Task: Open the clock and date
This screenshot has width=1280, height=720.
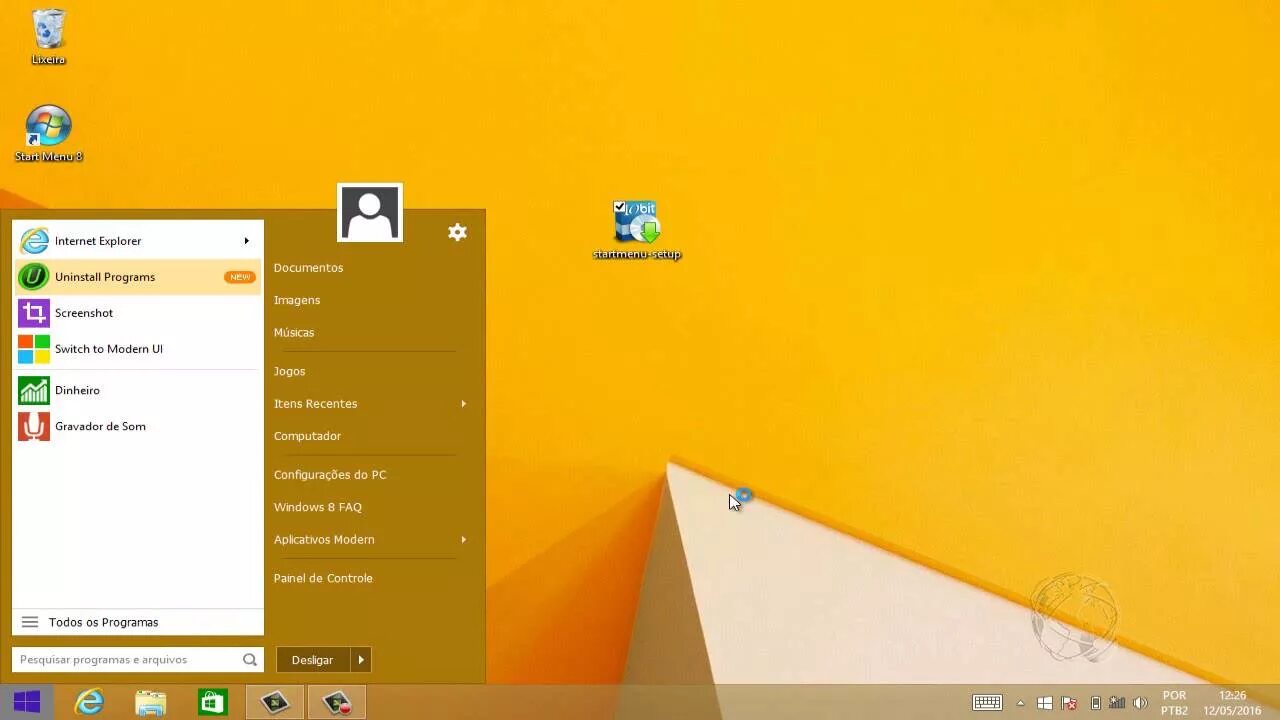Action: (x=1233, y=703)
